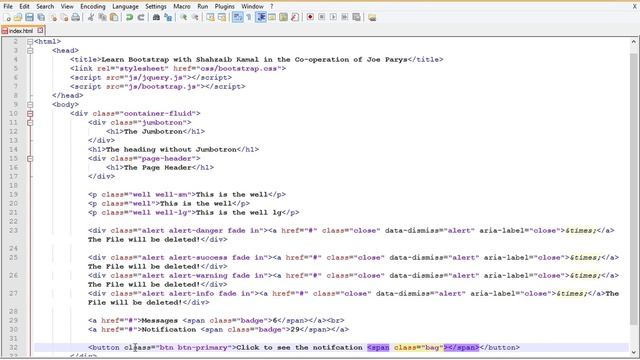Toggle Synchronize Vertical Scrolling toolbar button
The image size is (640, 360).
[x=210, y=17]
